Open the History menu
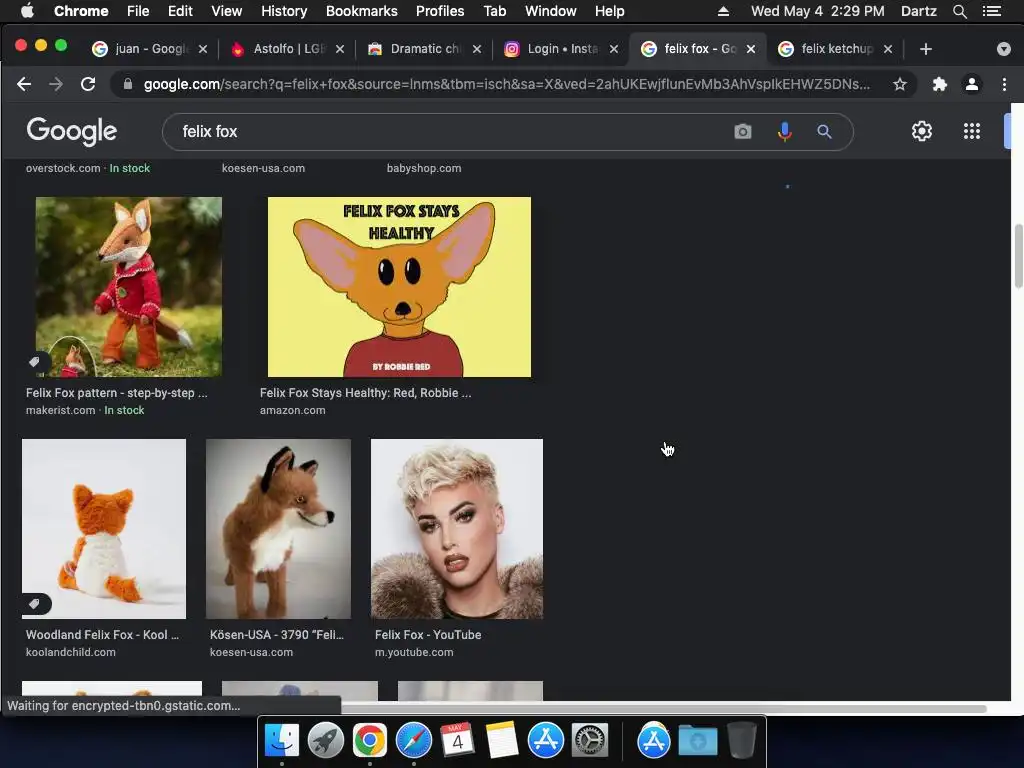Image resolution: width=1024 pixels, height=768 pixels. (x=284, y=11)
